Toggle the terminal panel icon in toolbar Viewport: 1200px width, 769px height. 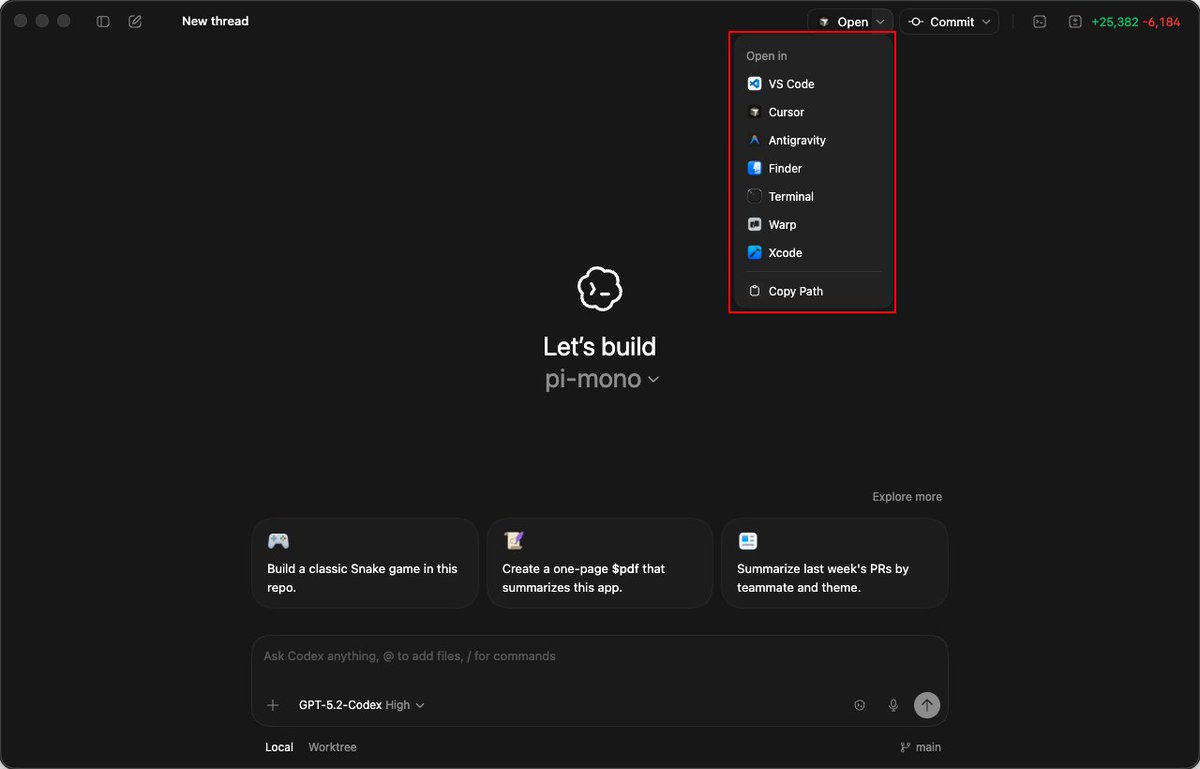tap(1040, 21)
